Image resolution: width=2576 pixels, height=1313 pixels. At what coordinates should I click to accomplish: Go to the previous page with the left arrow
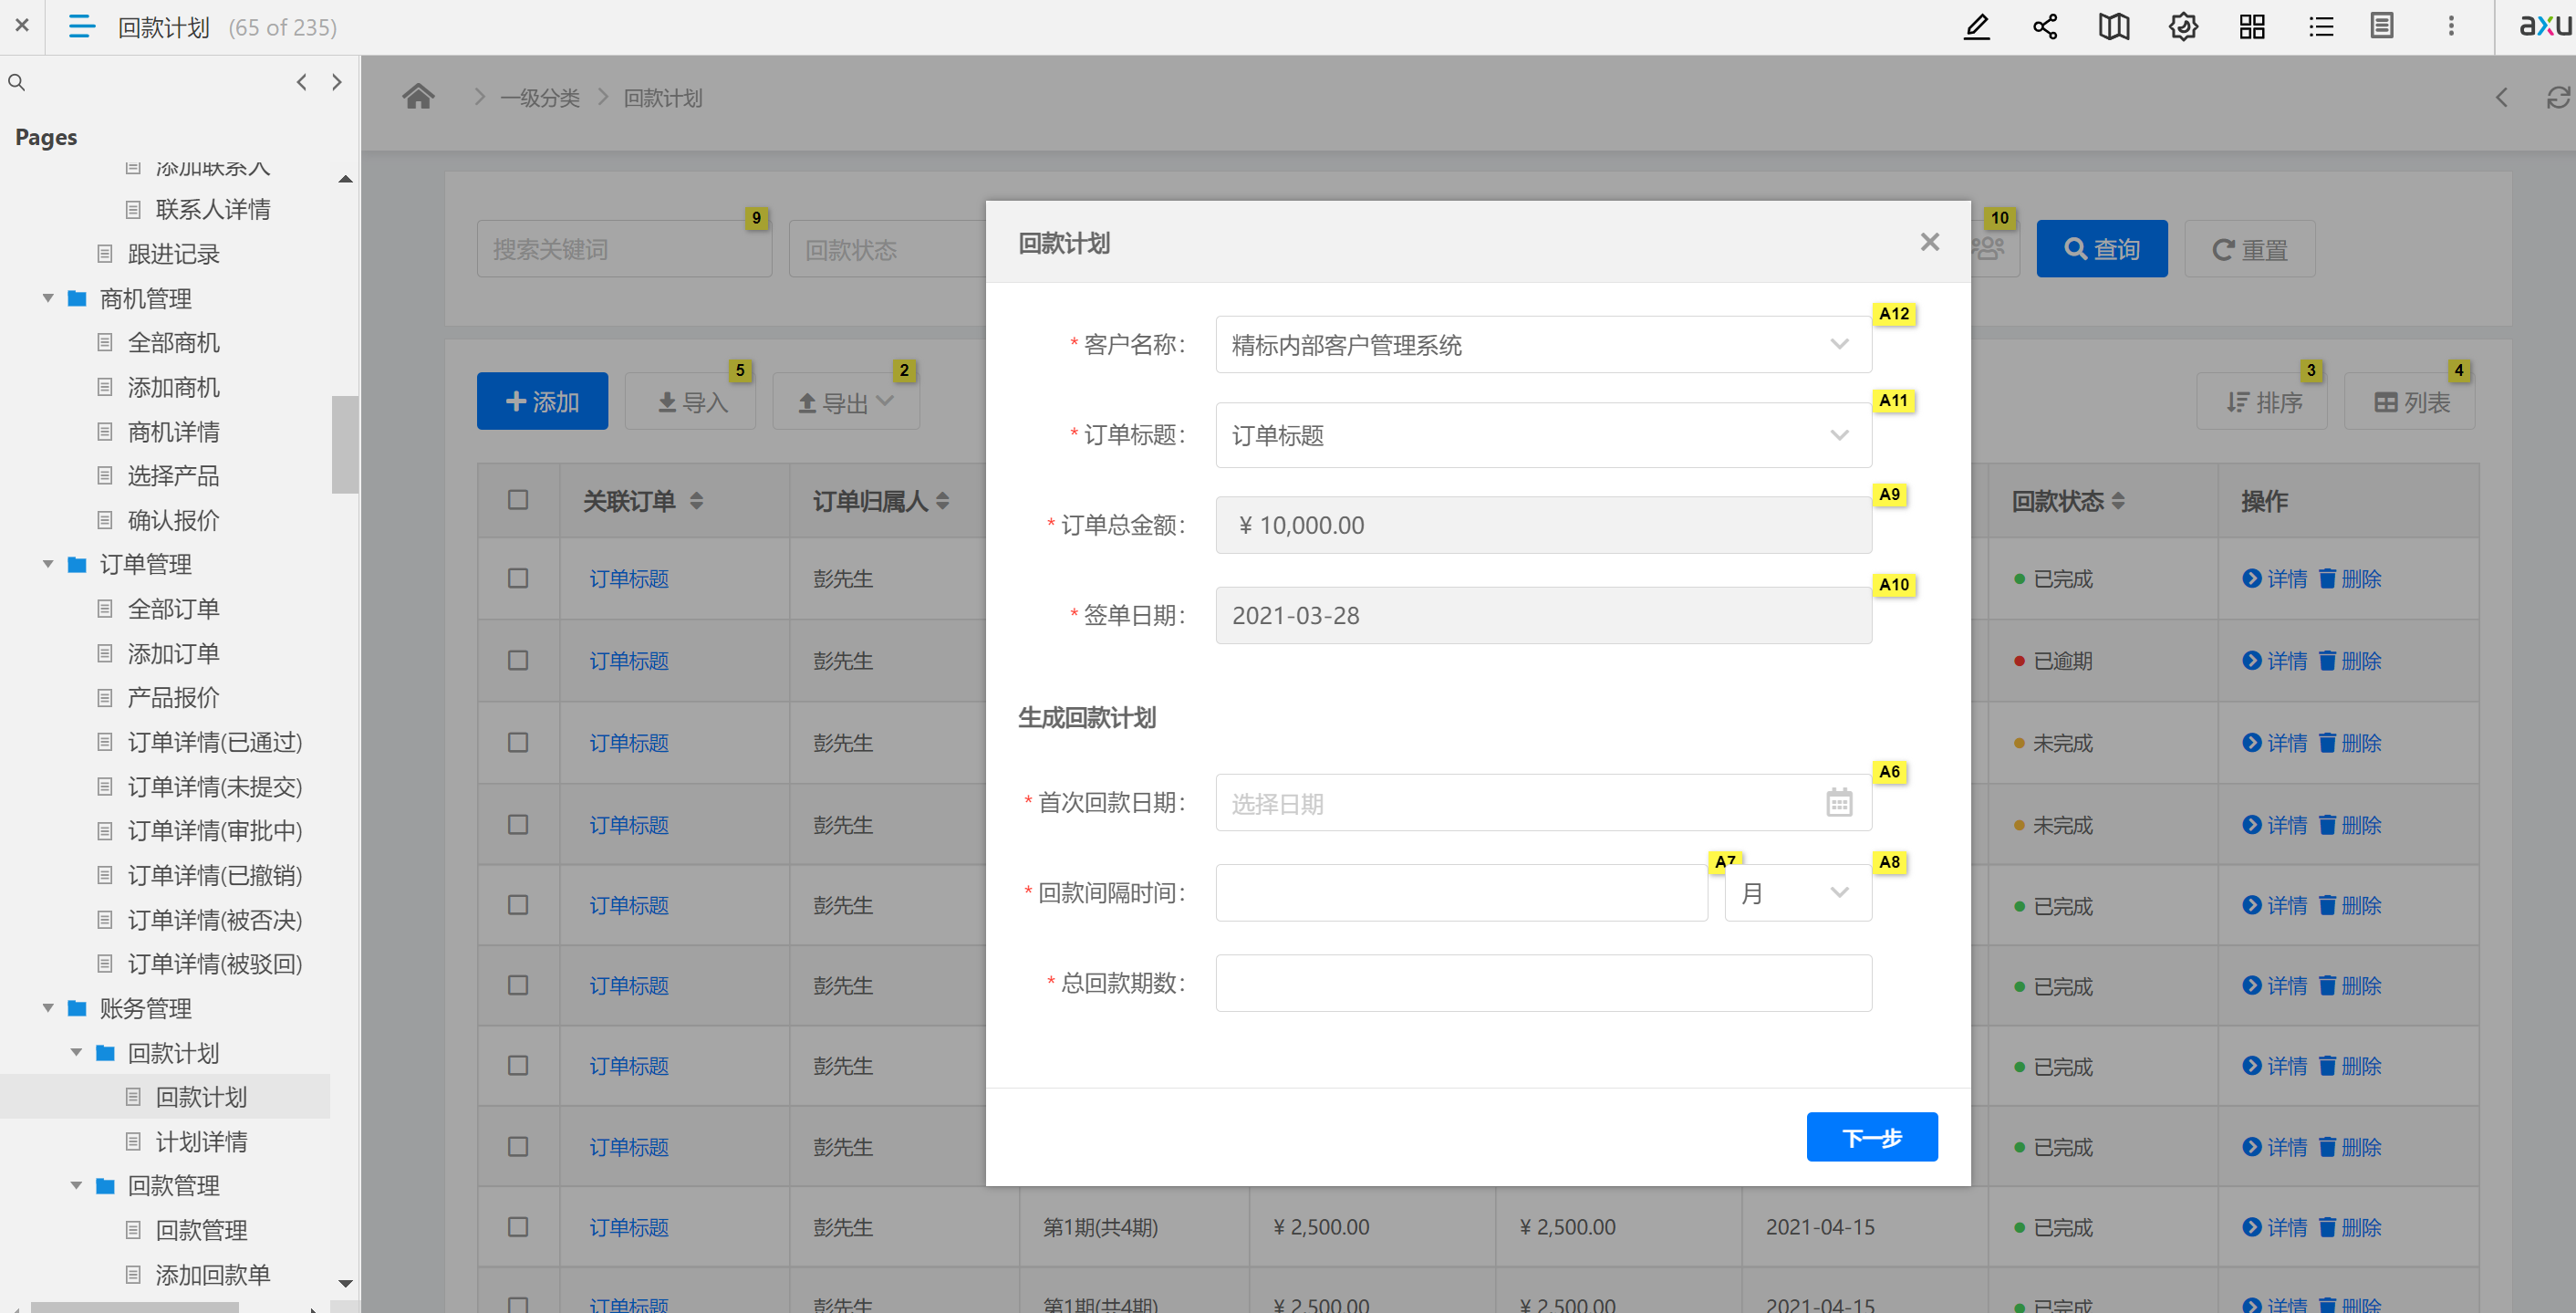tap(301, 82)
